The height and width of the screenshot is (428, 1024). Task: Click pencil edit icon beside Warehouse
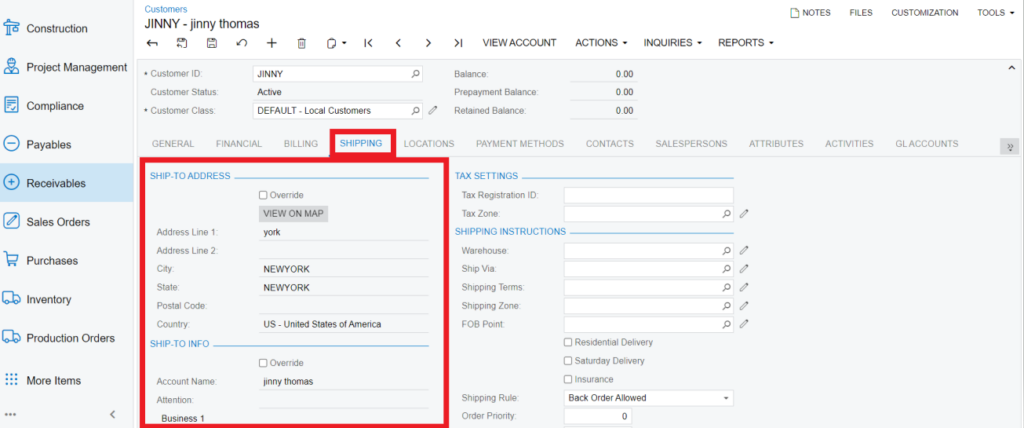[744, 250]
